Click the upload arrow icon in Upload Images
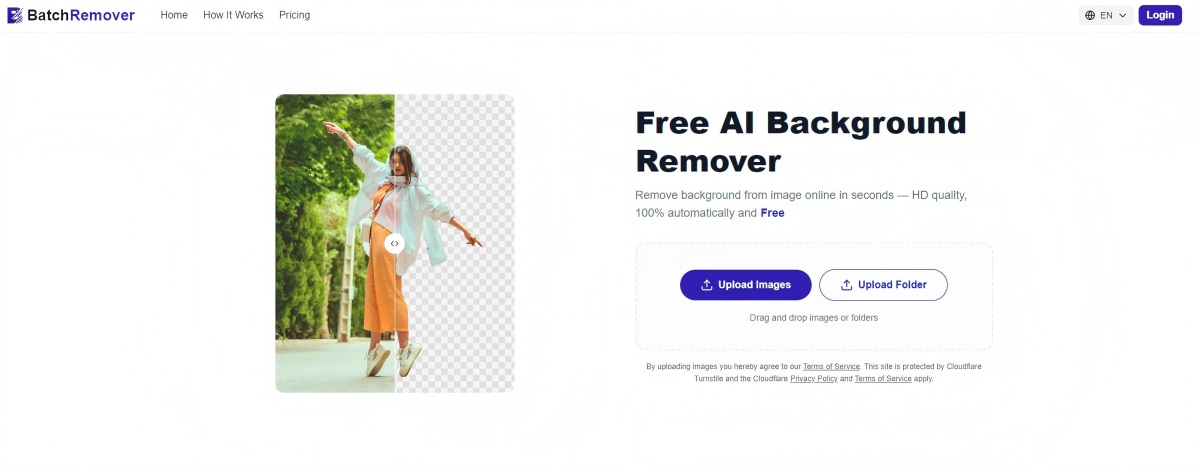The width and height of the screenshot is (1200, 470). pos(707,285)
